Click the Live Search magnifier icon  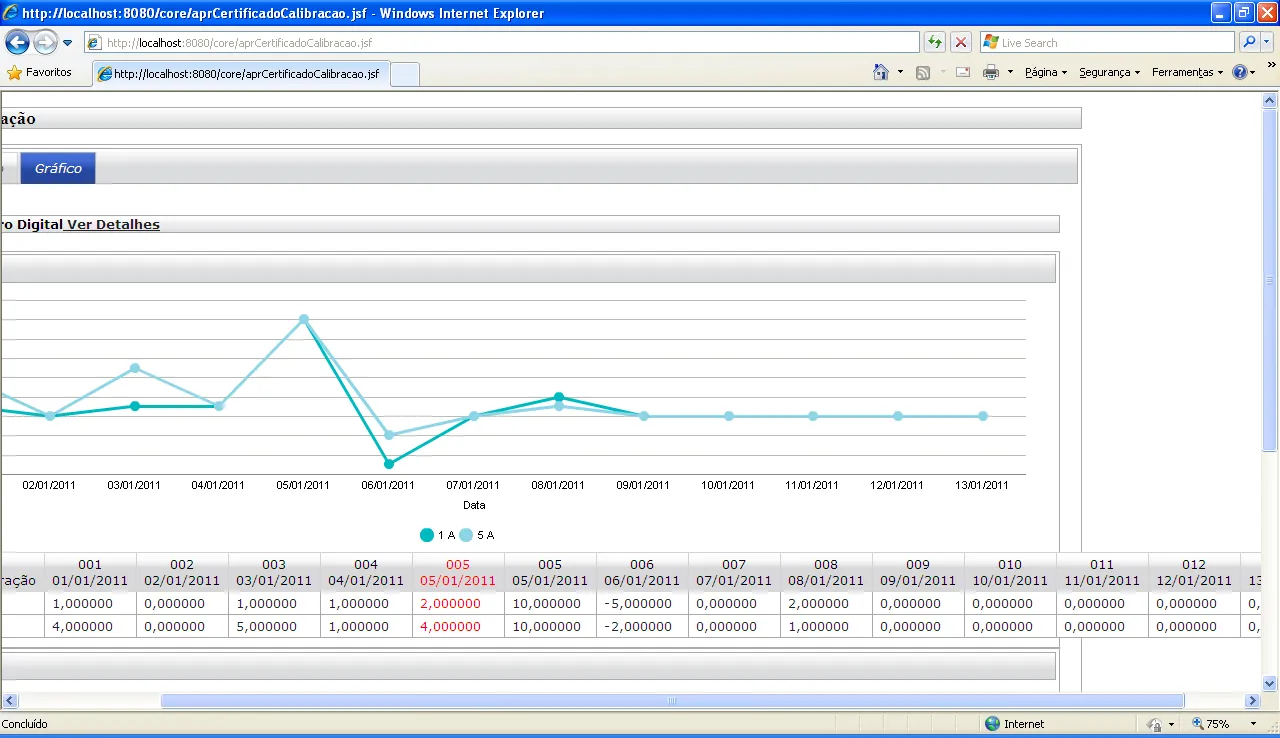(x=1249, y=42)
